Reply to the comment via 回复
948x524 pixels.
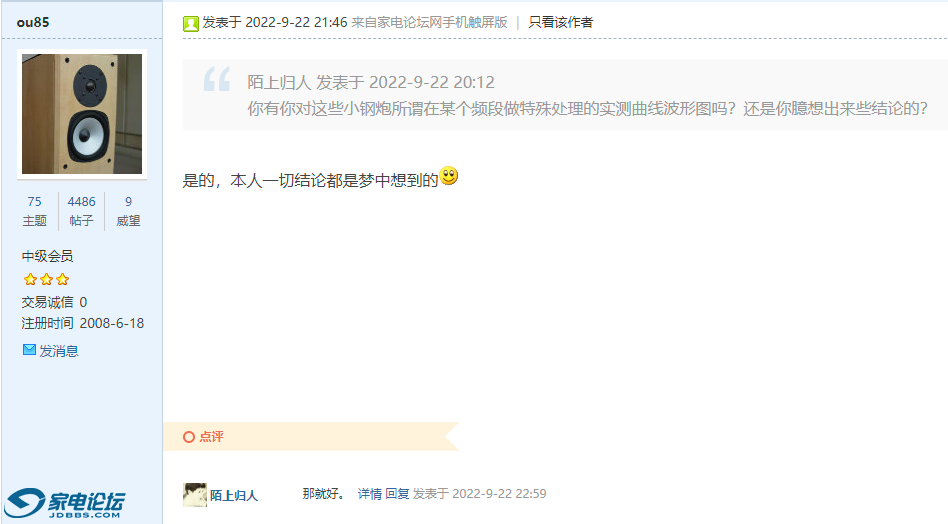point(397,494)
